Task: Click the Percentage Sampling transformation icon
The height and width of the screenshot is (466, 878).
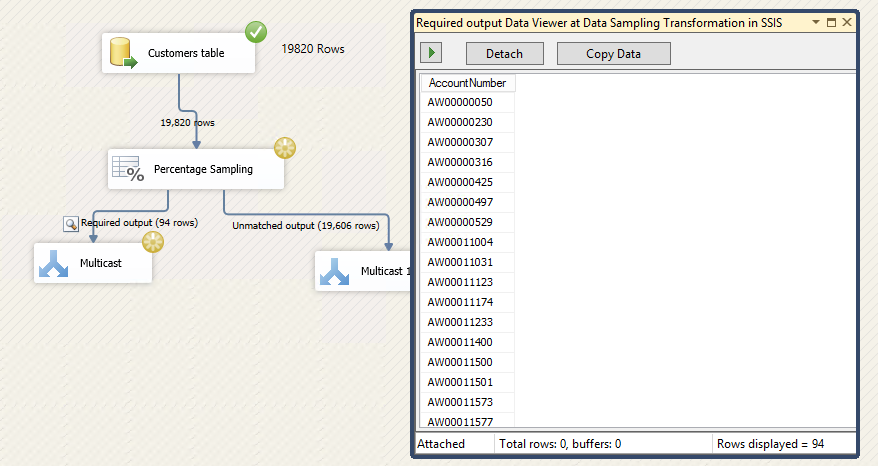Action: coord(128,169)
